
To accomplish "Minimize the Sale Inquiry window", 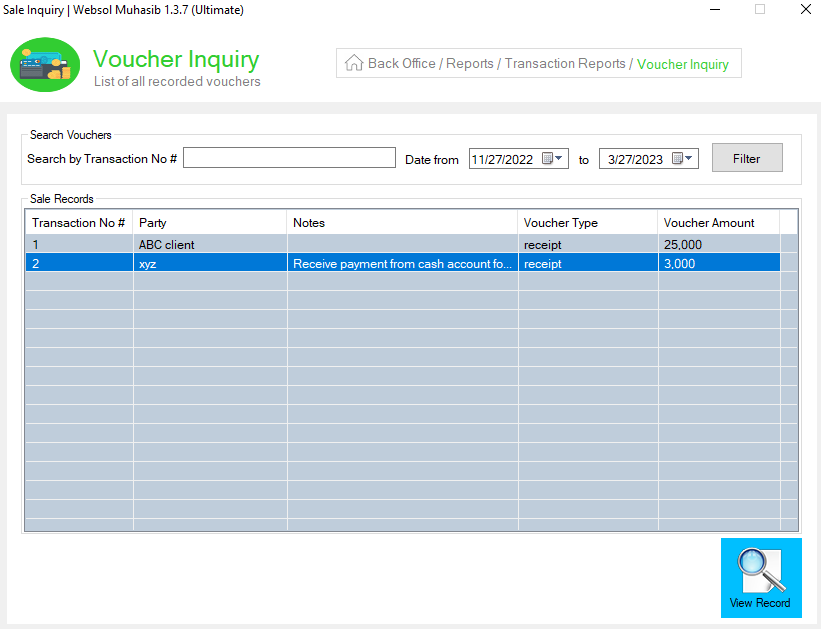I will point(715,9).
